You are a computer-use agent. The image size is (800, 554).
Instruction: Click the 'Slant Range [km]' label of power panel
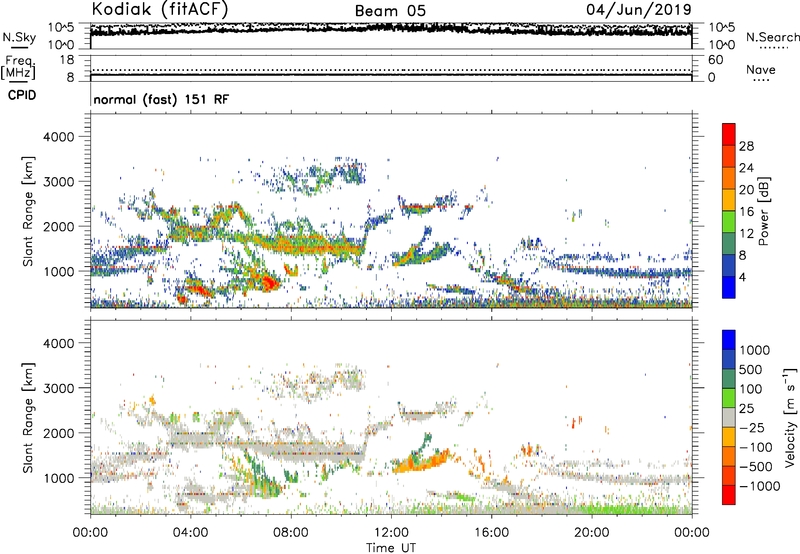pyautogui.click(x=28, y=211)
